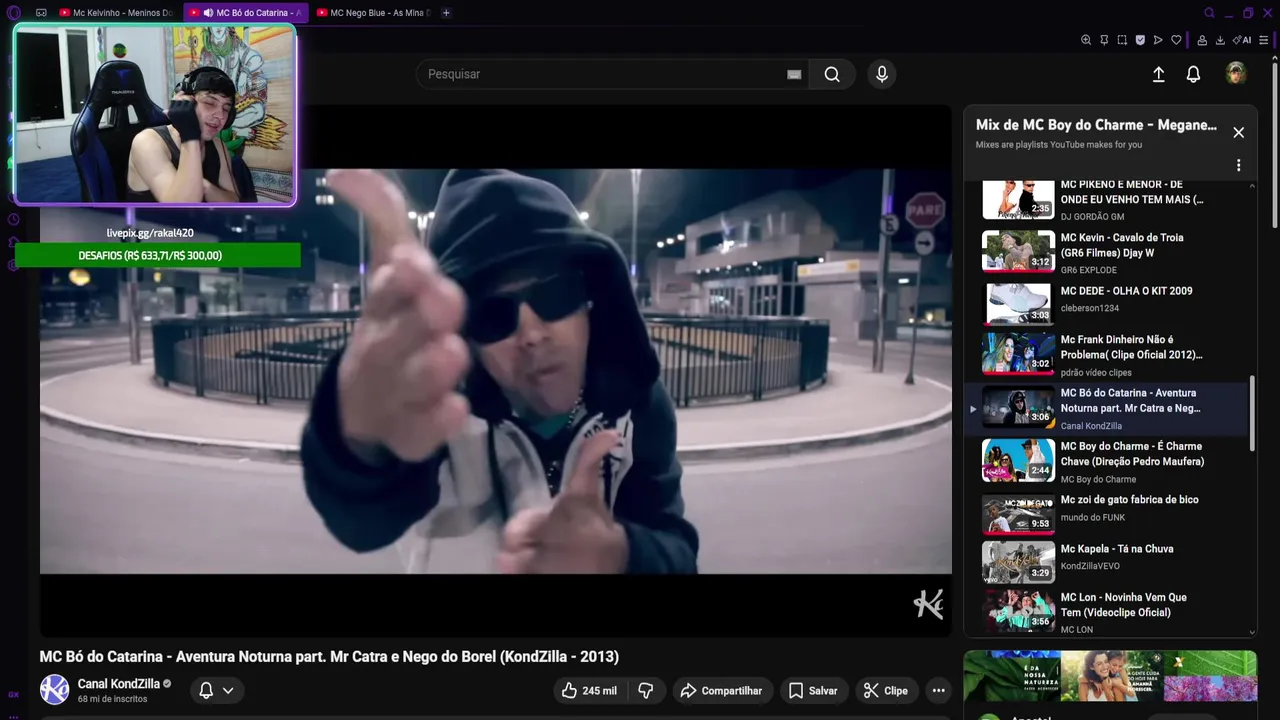Click the Clipe scissors button
This screenshot has height=720, width=1280.
click(x=886, y=690)
